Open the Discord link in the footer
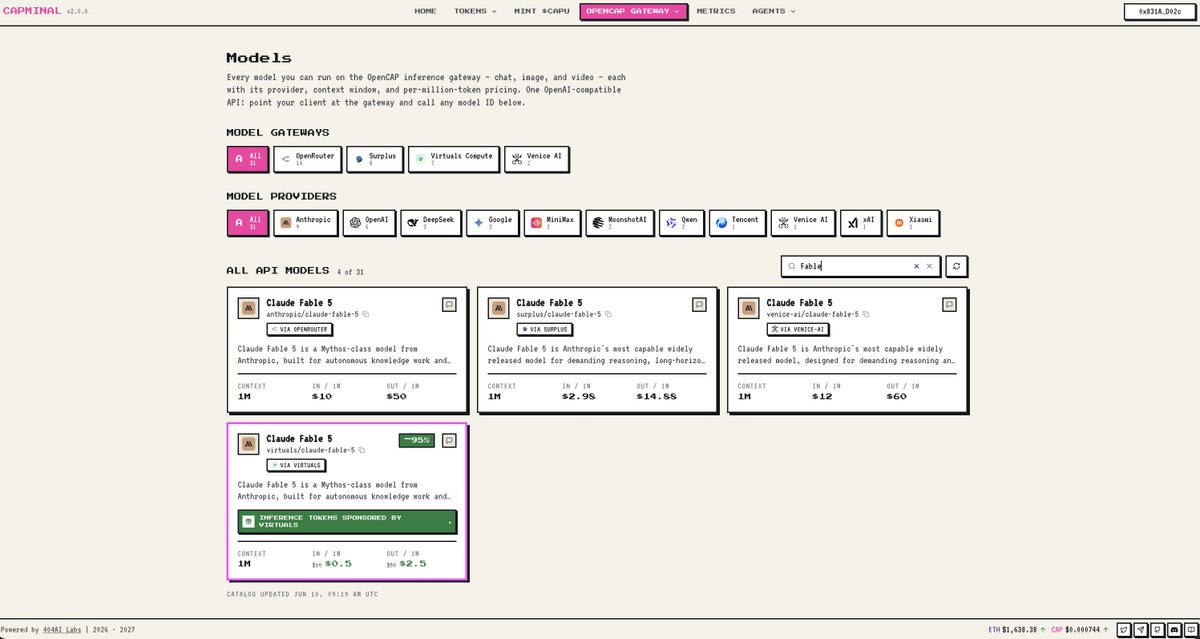This screenshot has height=639, width=1200. (x=1174, y=630)
